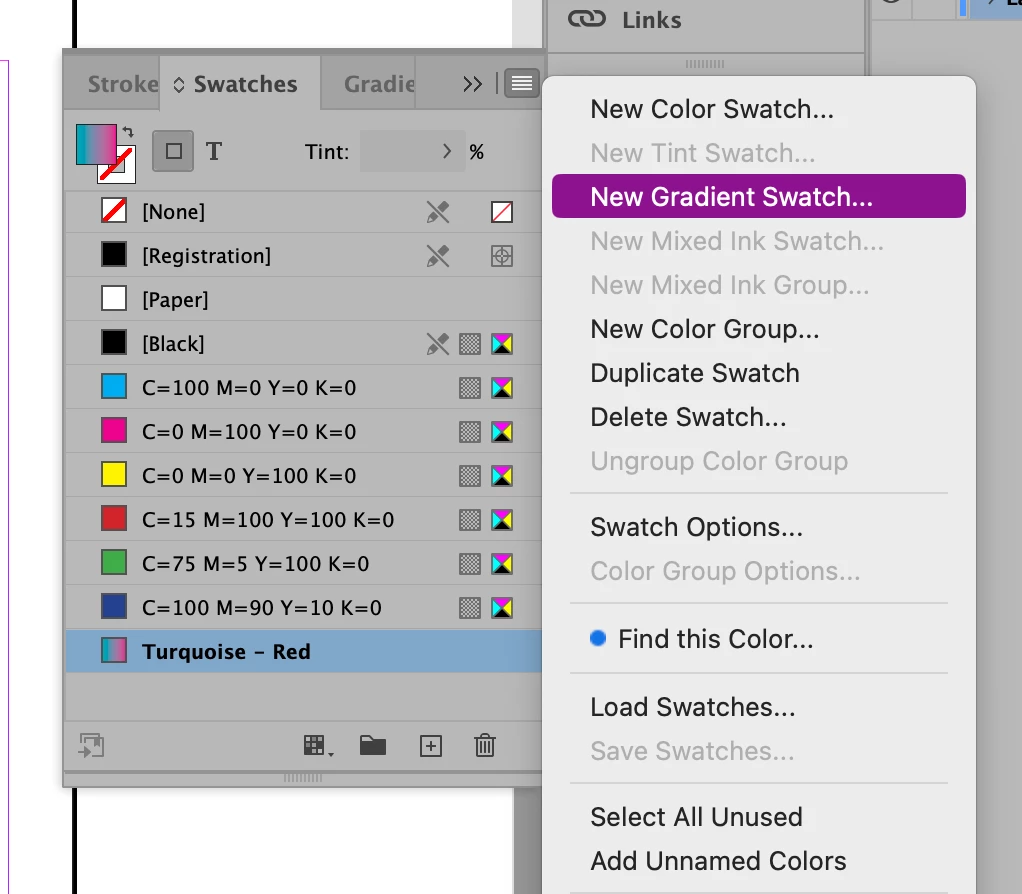Open the Show swatch kinds grid menu
Viewport: 1022px width, 894px height.
coord(318,746)
